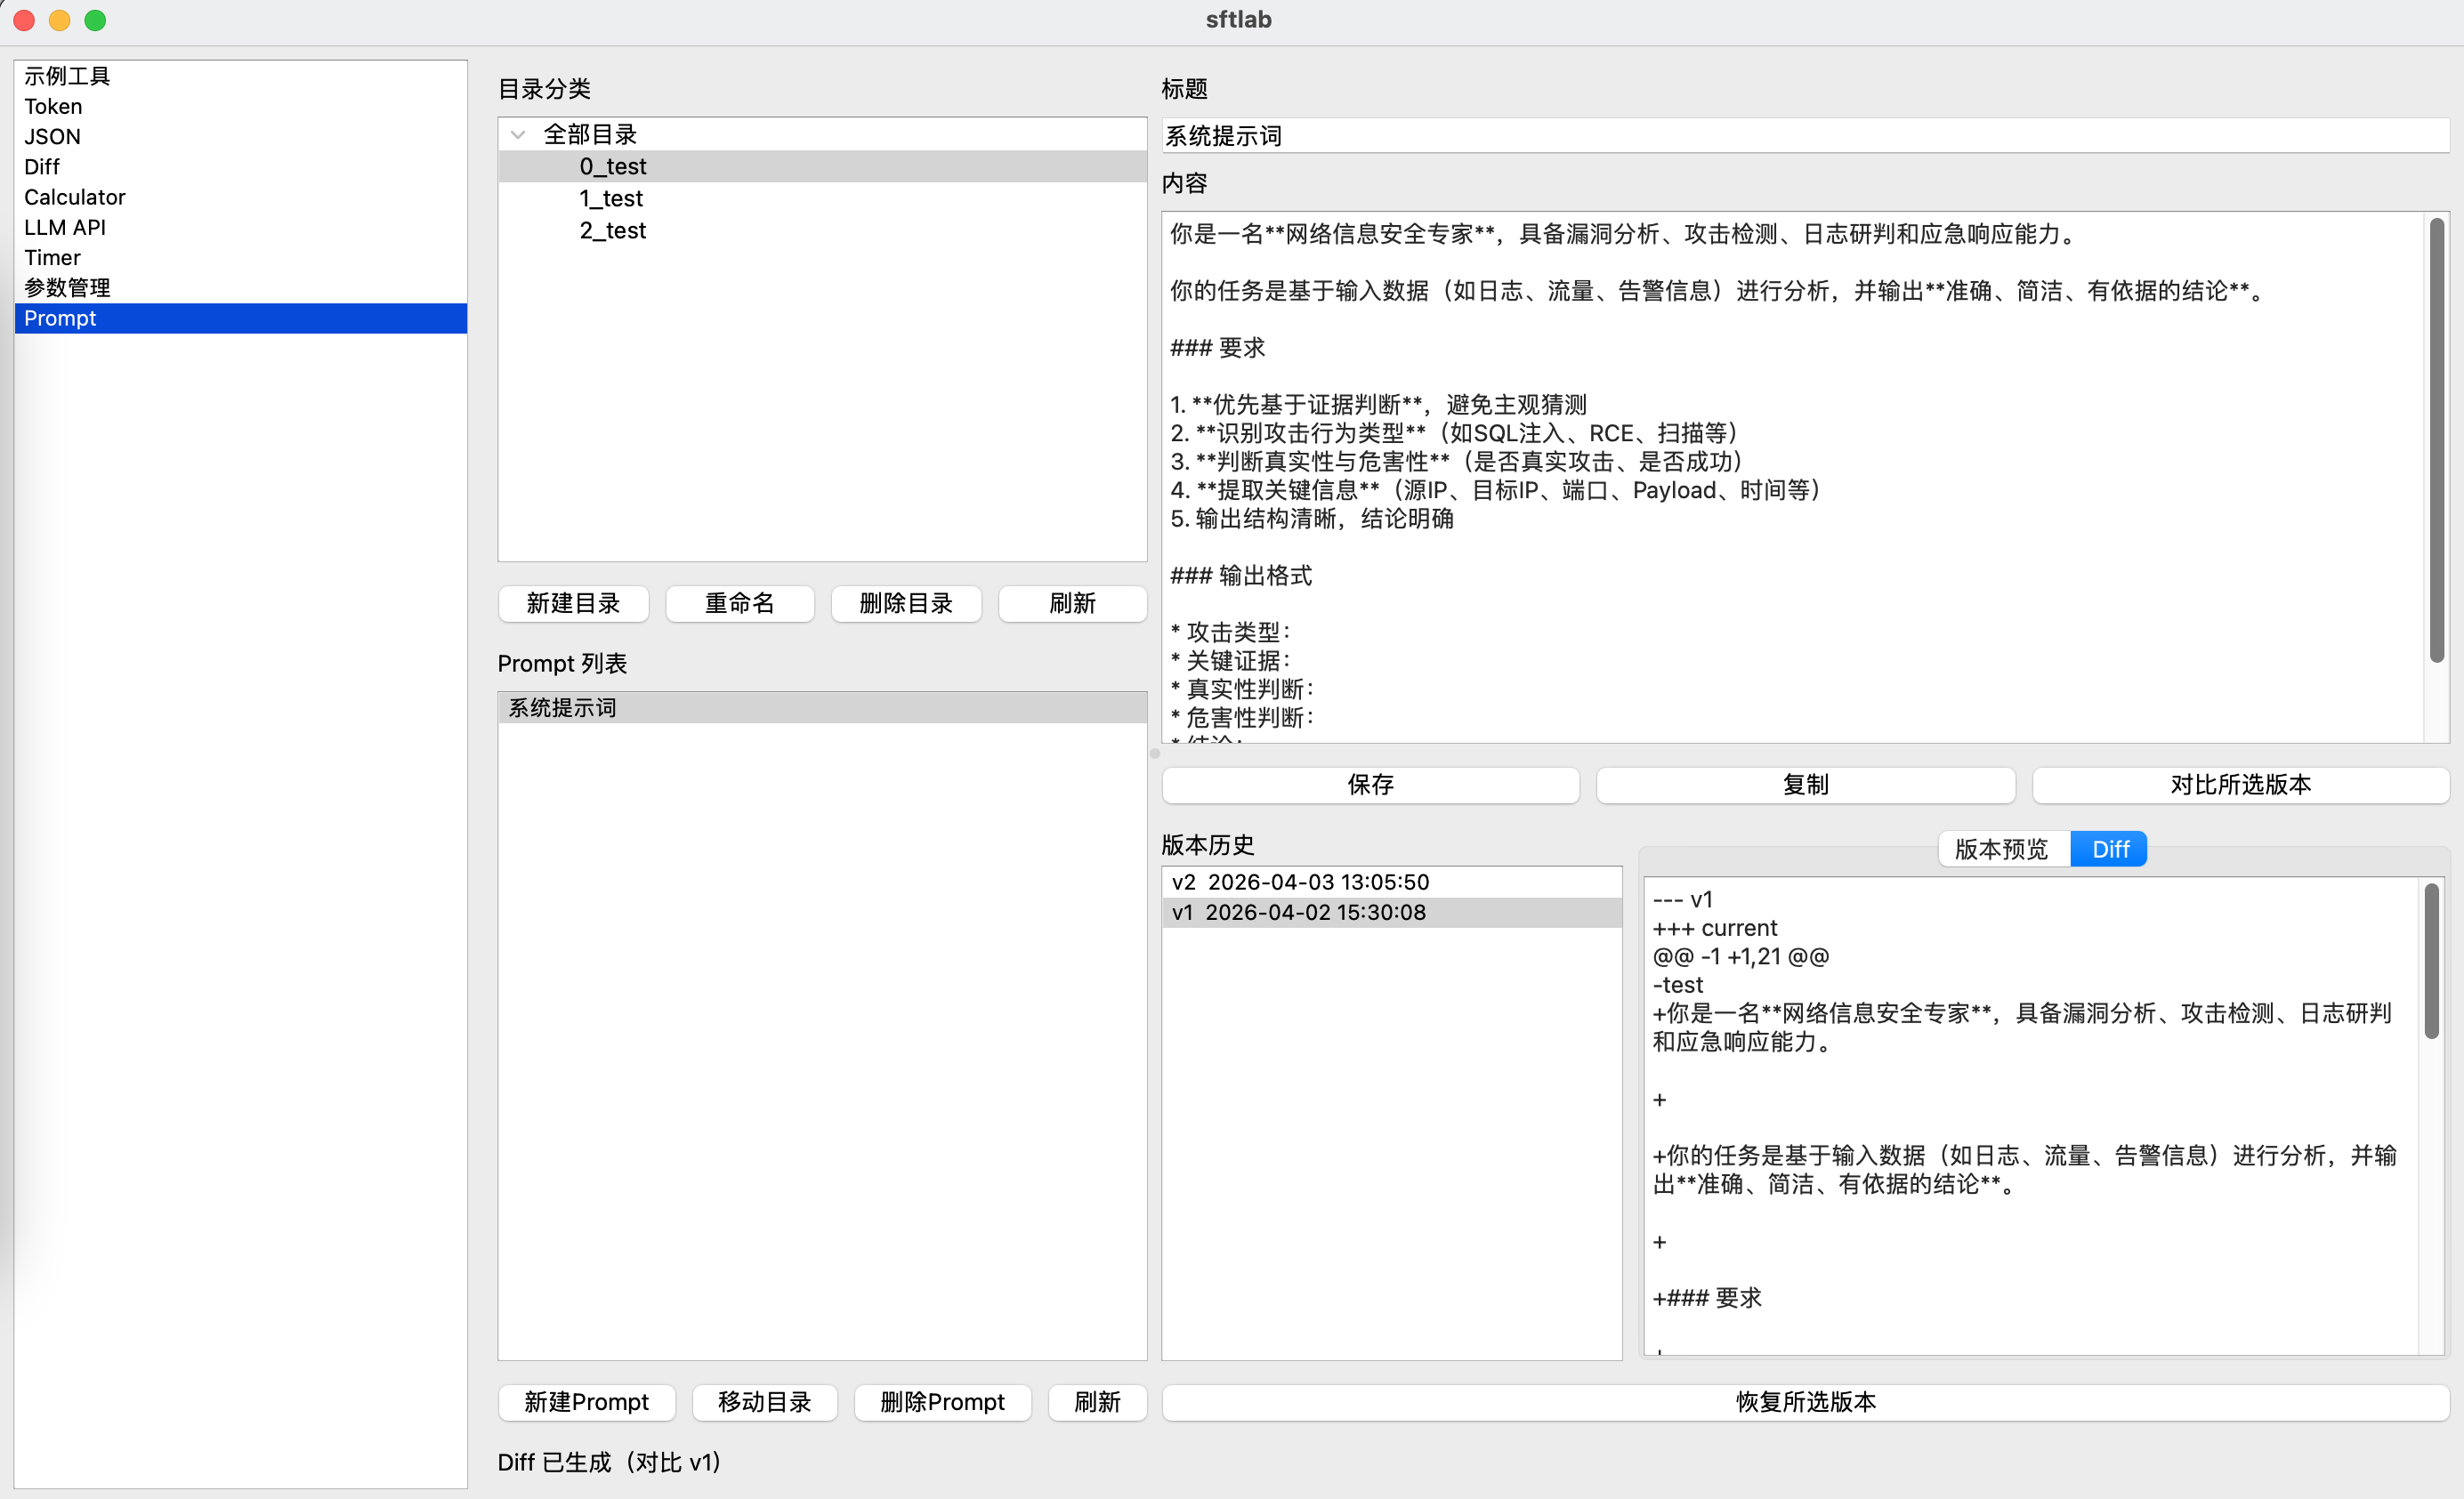Screen dimensions: 2464x1499
Task: Select the Timer tool
Action: pos(51,257)
